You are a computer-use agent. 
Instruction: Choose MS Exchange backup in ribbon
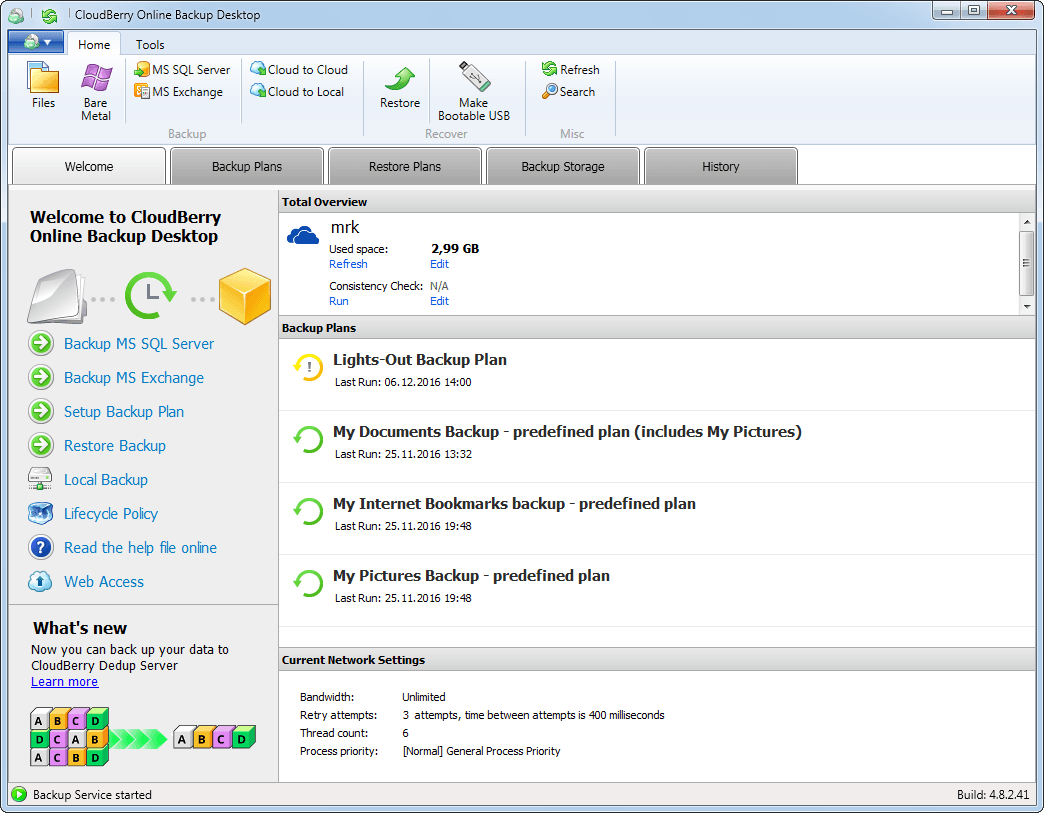[178, 91]
